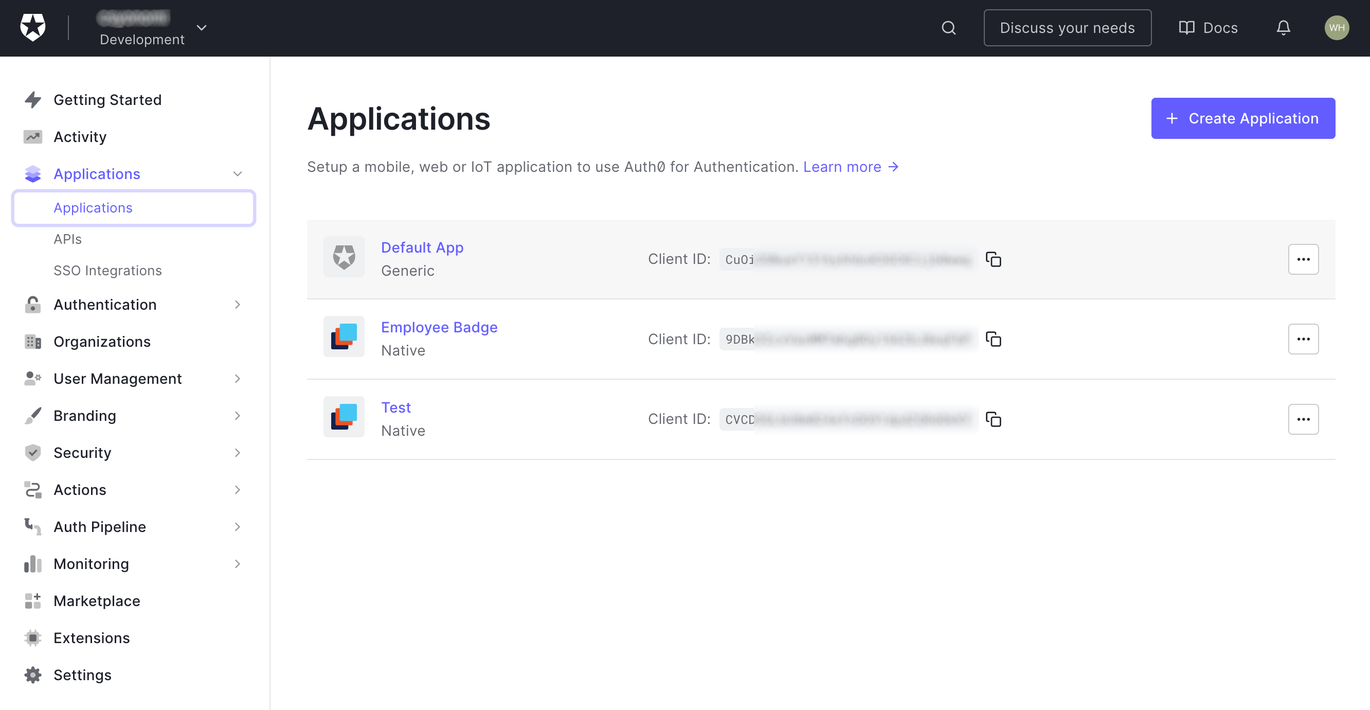Expand the User Management section
The width and height of the screenshot is (1370, 710).
pos(237,379)
